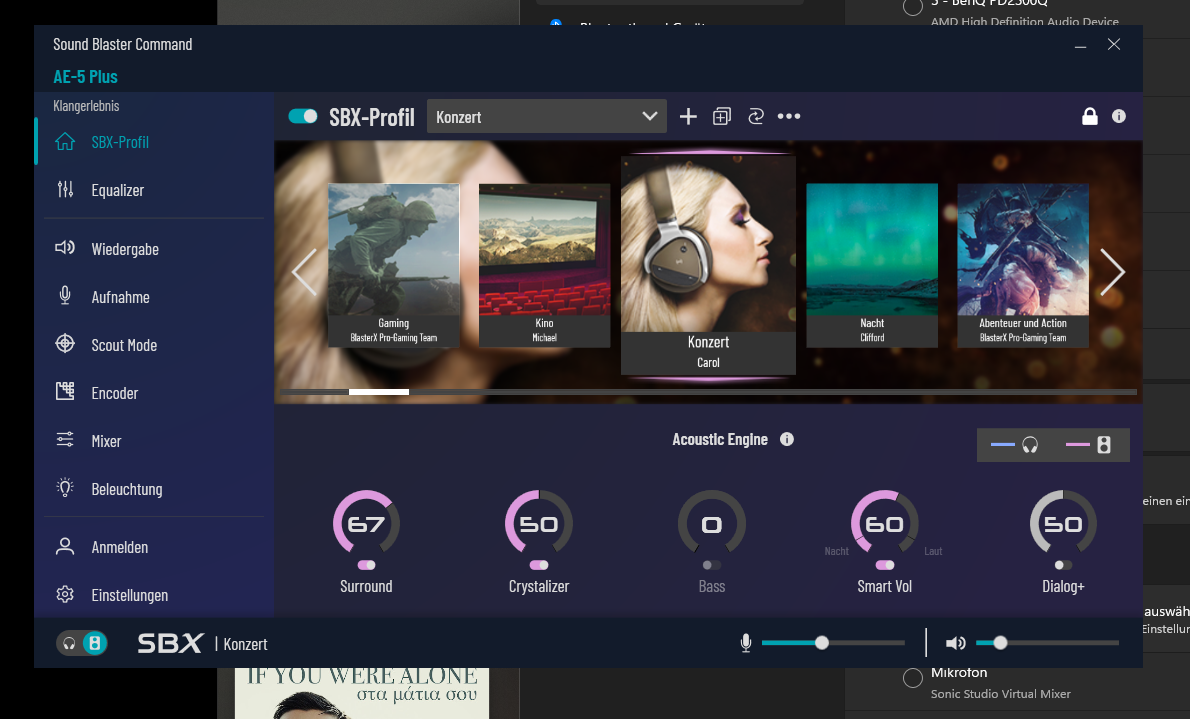Toggle the Smart Vol switch

click(x=885, y=565)
